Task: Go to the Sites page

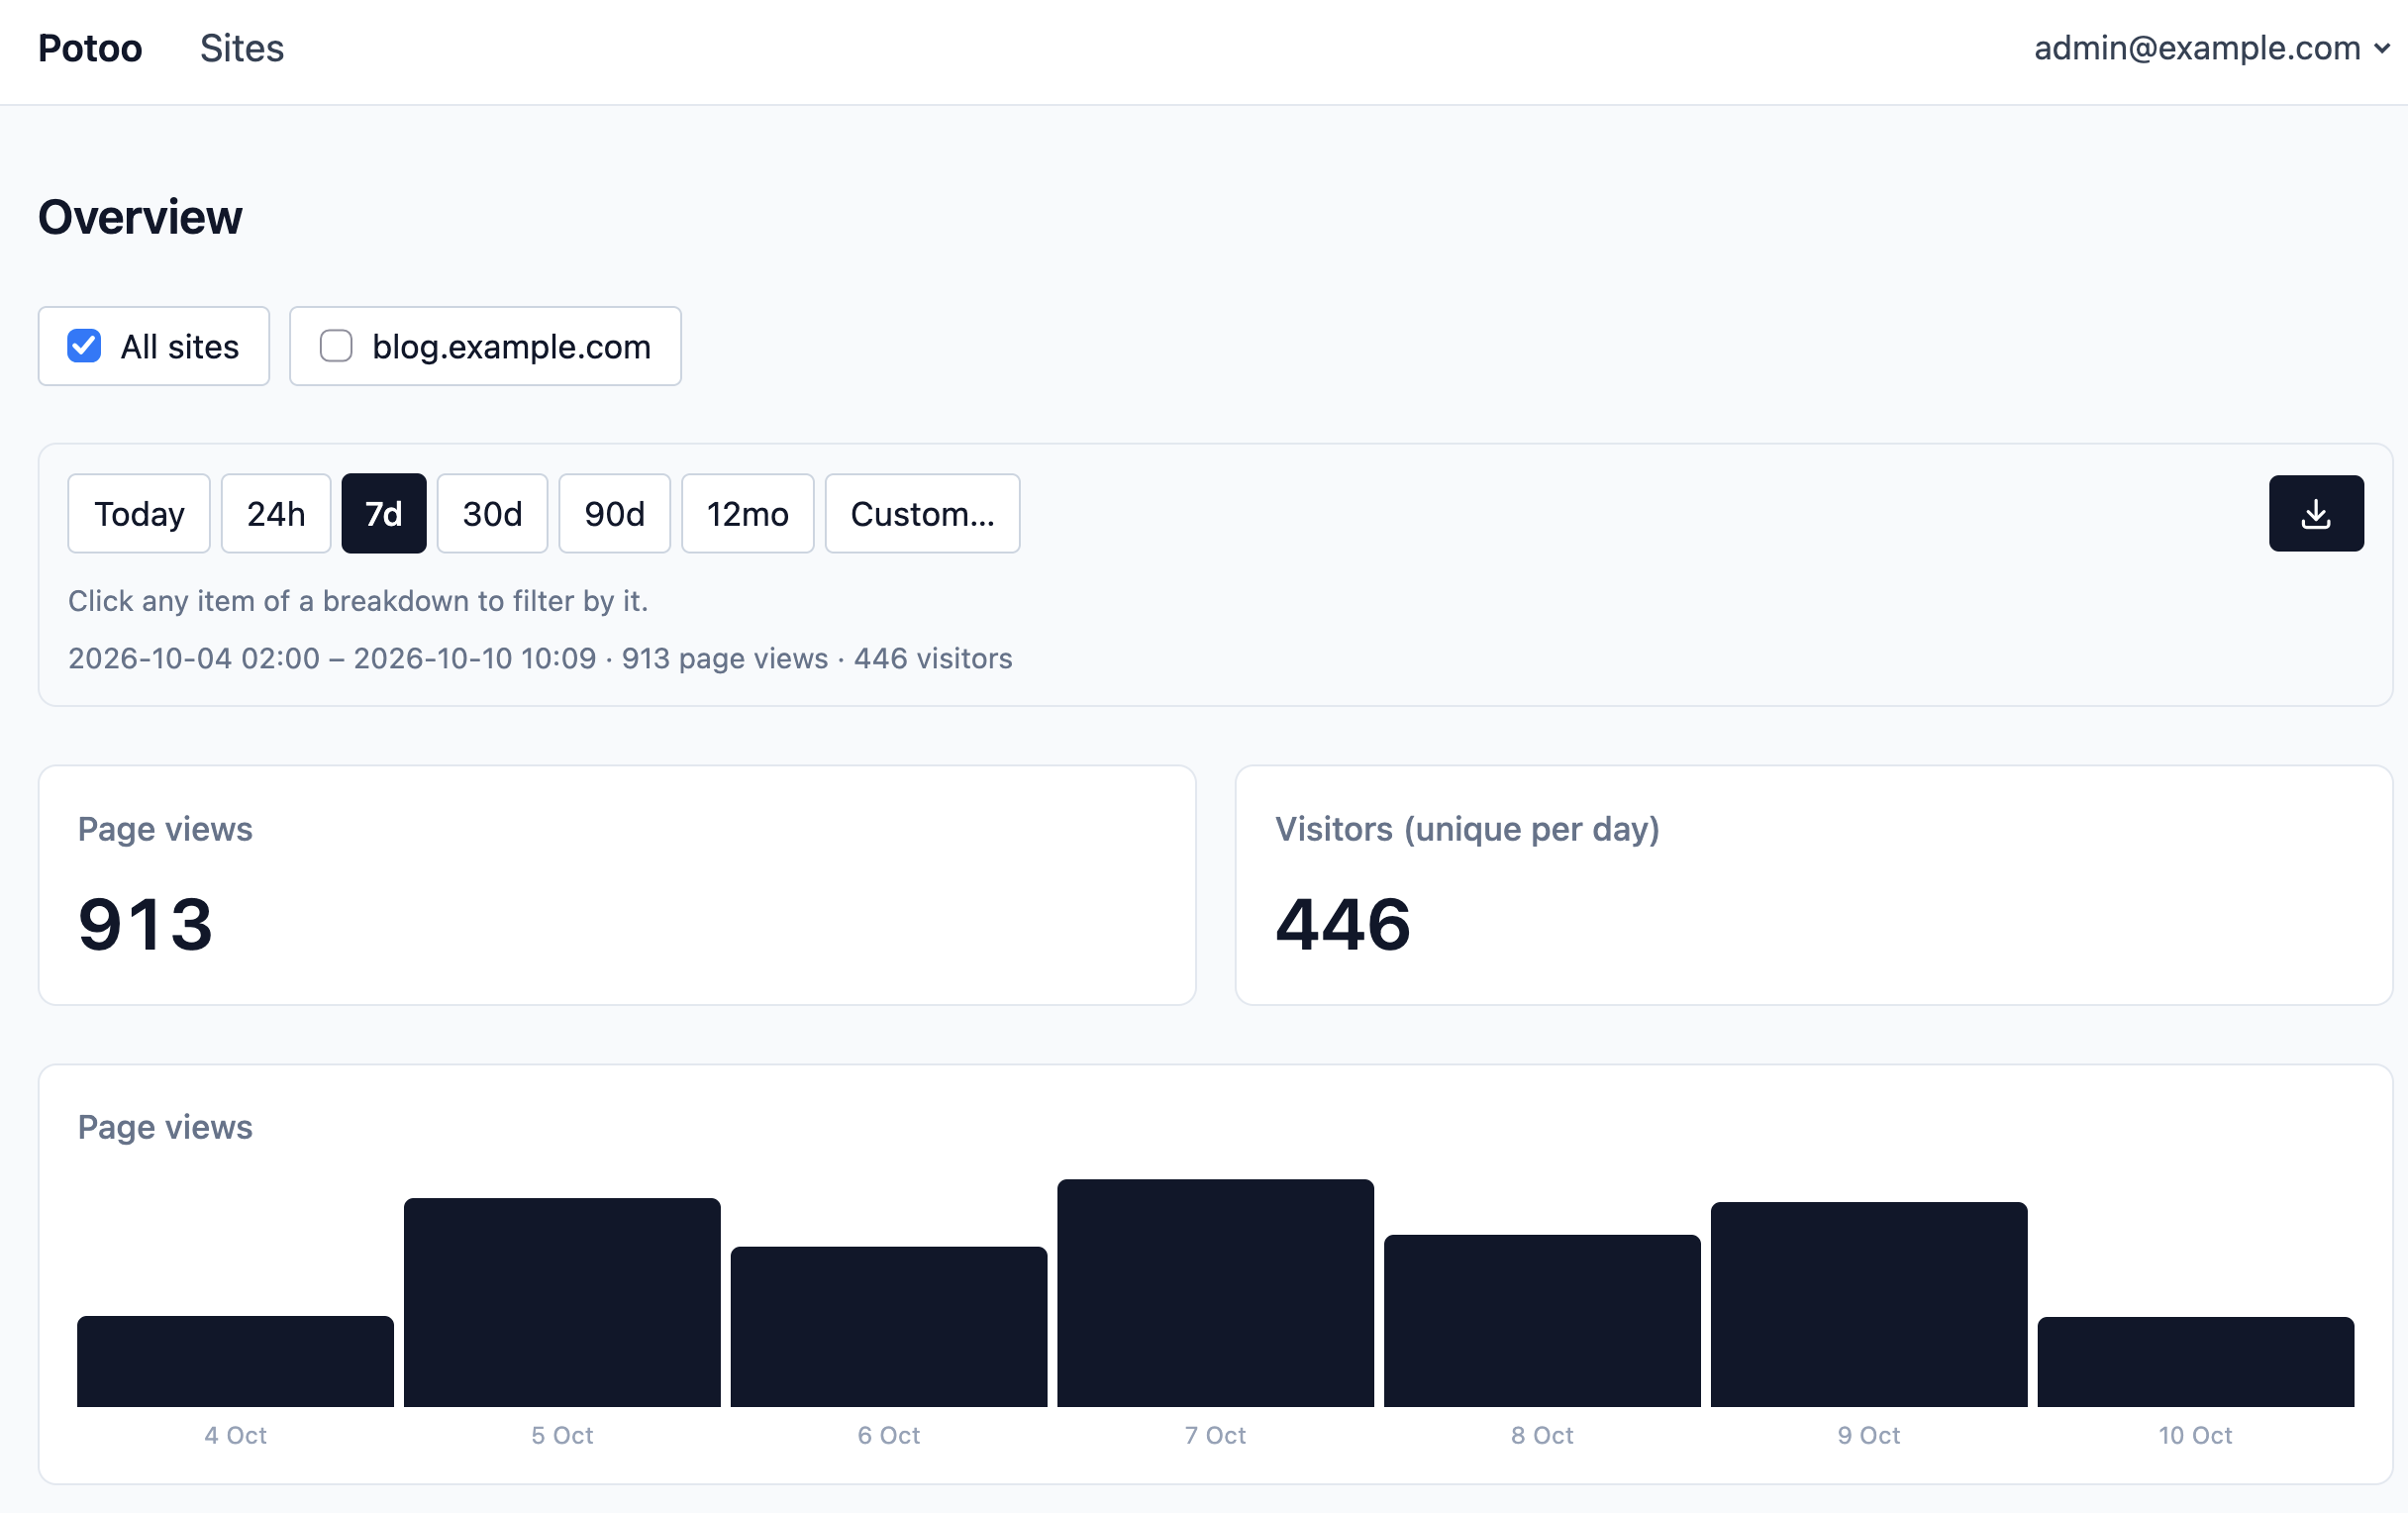Action: click(x=242, y=48)
